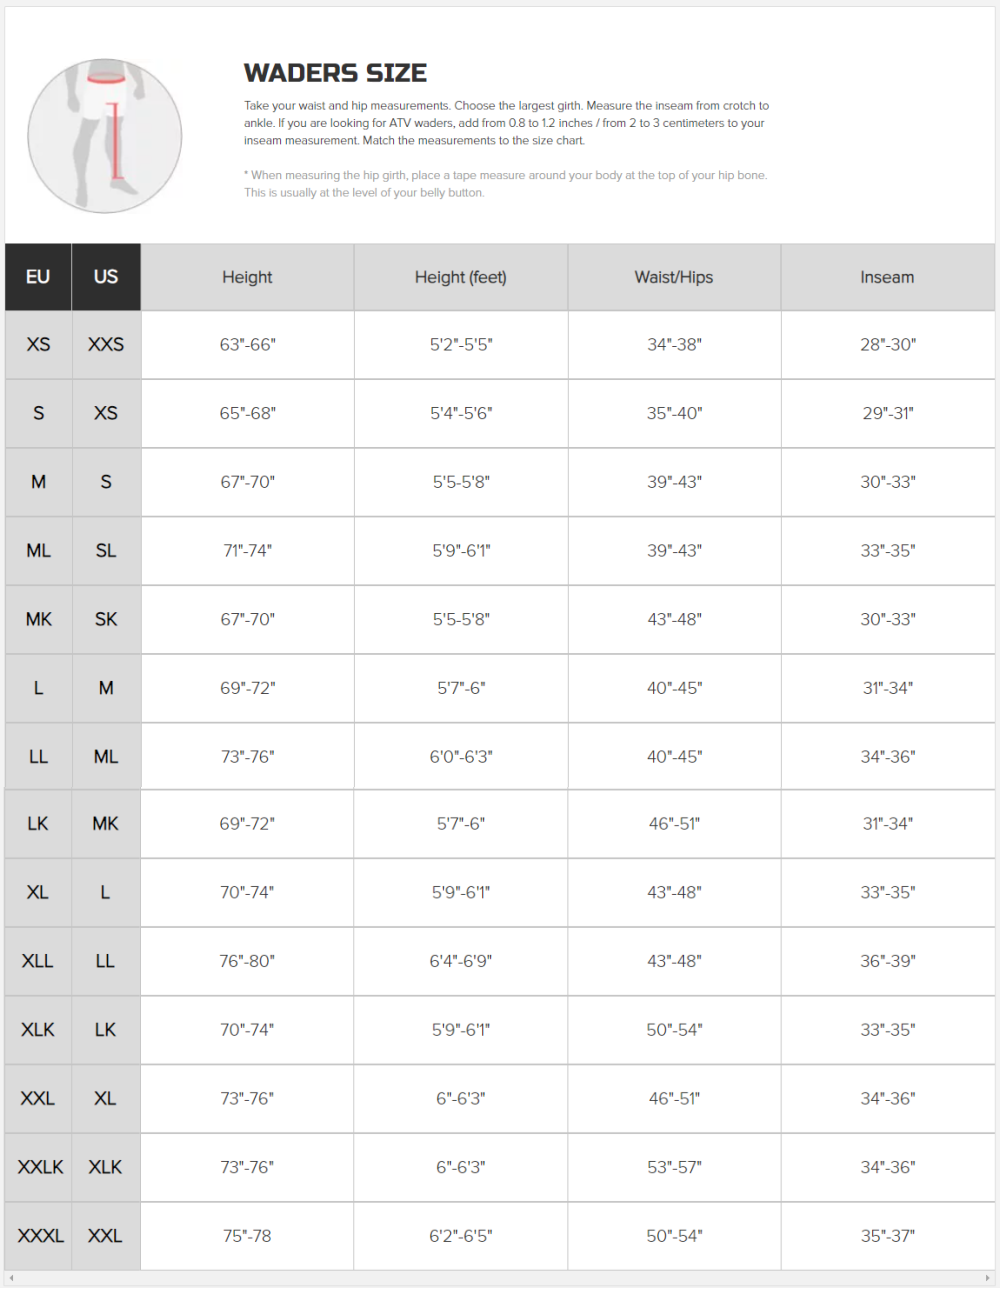Click the horizontal scrollbar left arrow
Image resolution: width=1001 pixels, height=1289 pixels.
(x=11, y=1278)
